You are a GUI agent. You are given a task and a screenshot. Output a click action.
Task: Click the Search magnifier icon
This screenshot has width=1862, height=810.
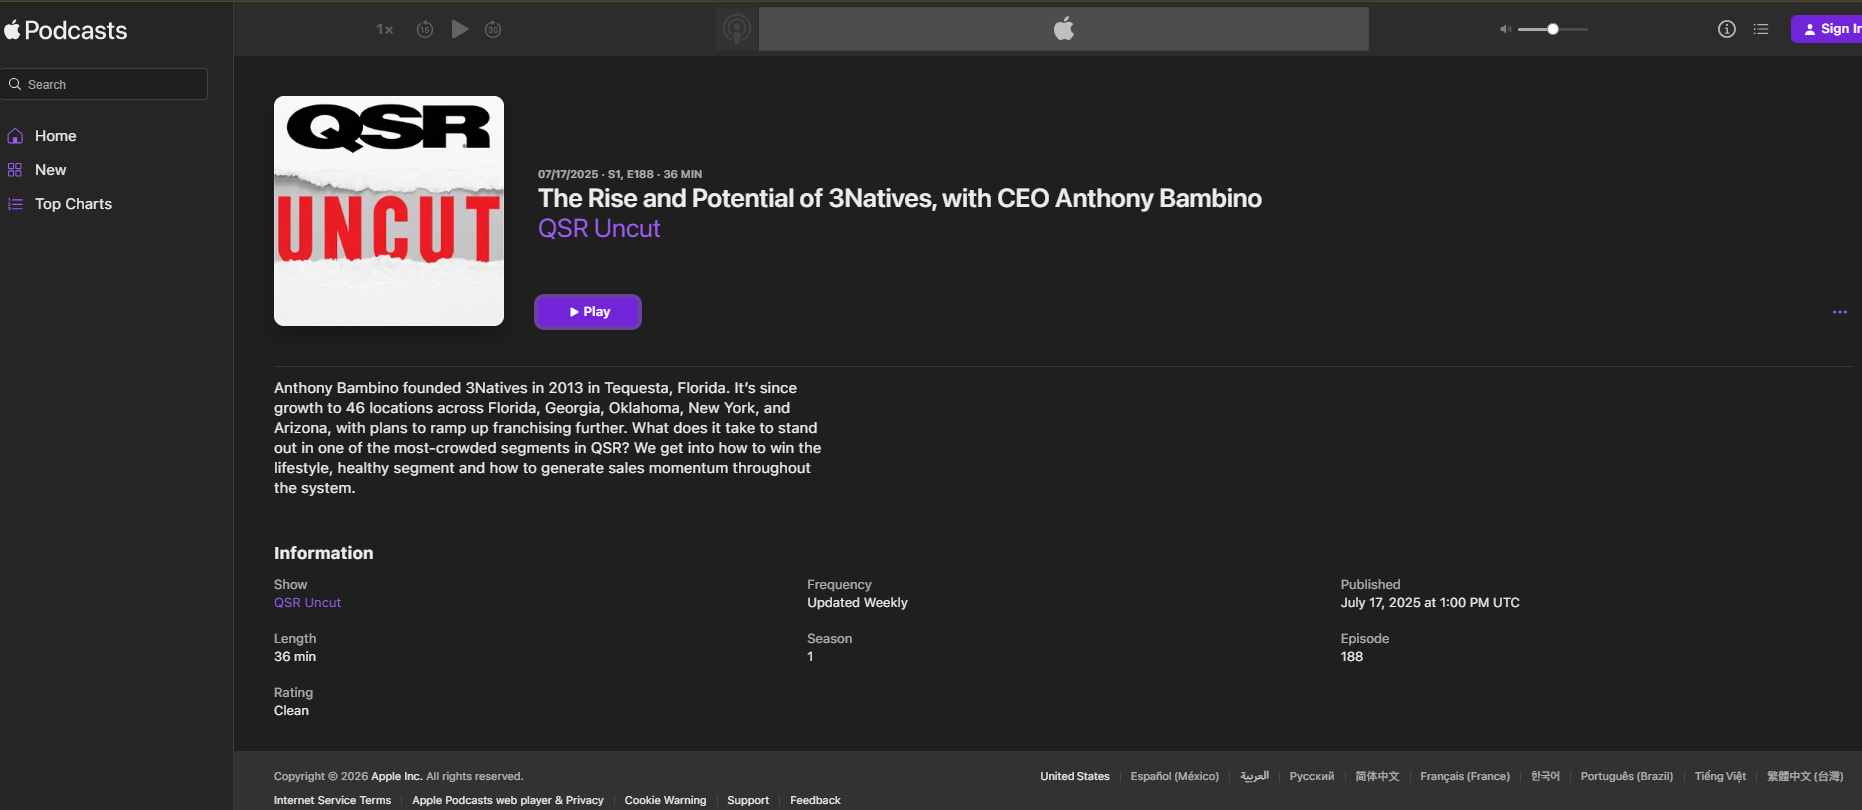point(15,84)
